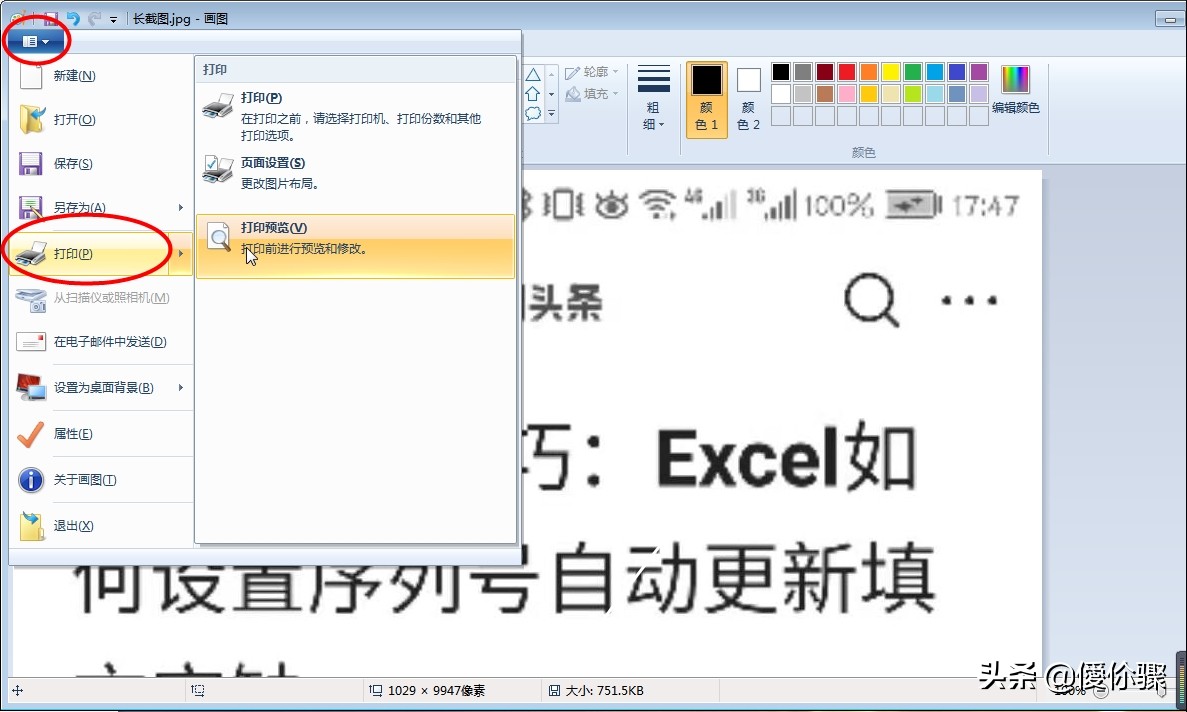
Task: Open 属性(E) with the checkmark icon
Action: (101, 434)
